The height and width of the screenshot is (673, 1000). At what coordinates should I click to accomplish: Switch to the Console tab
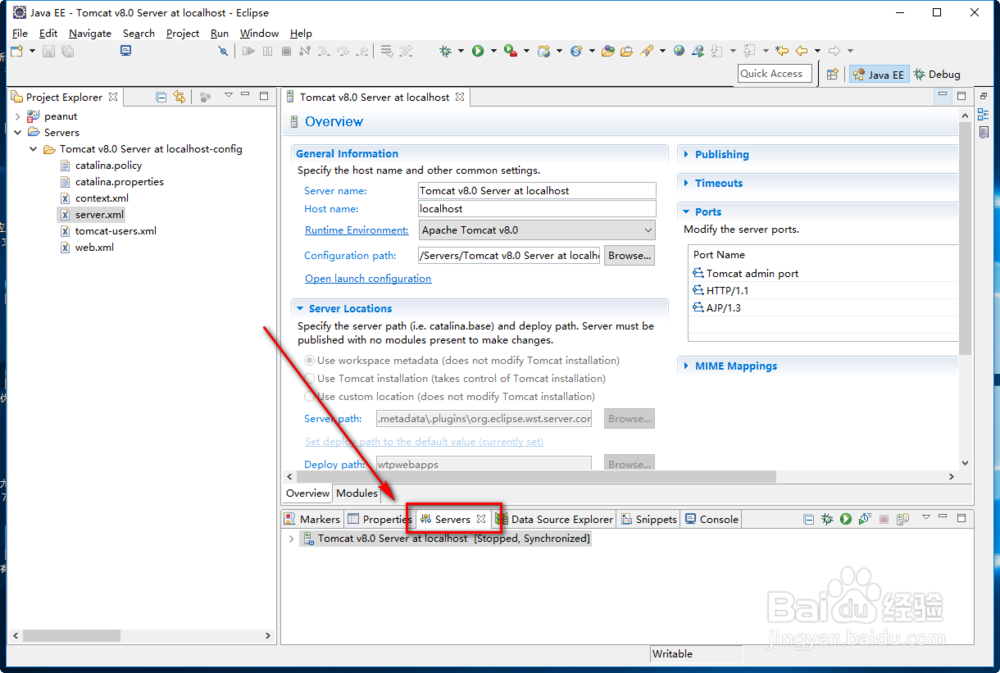[x=712, y=519]
